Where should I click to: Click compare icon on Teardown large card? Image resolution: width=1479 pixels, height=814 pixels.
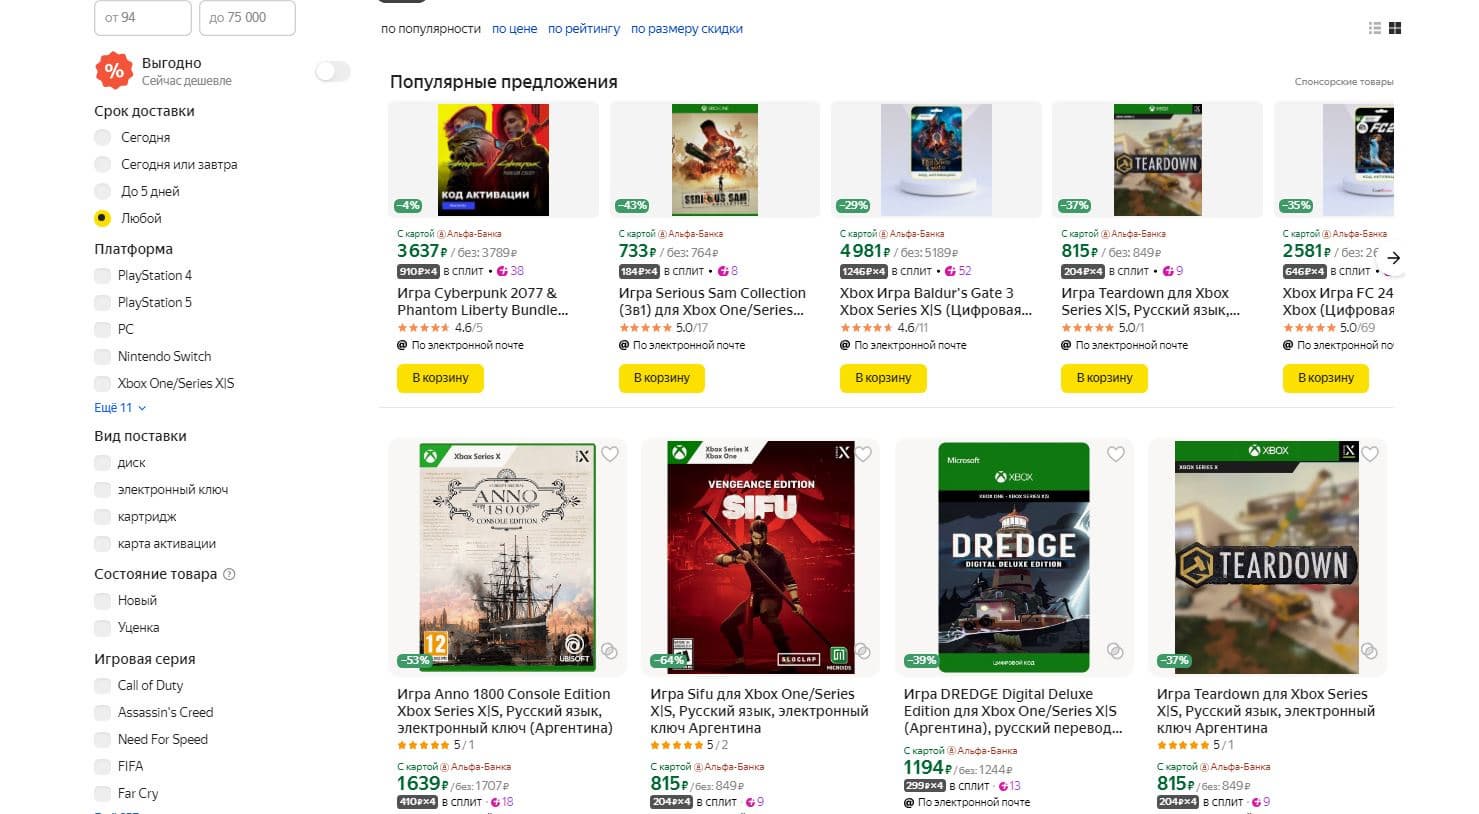(1369, 652)
